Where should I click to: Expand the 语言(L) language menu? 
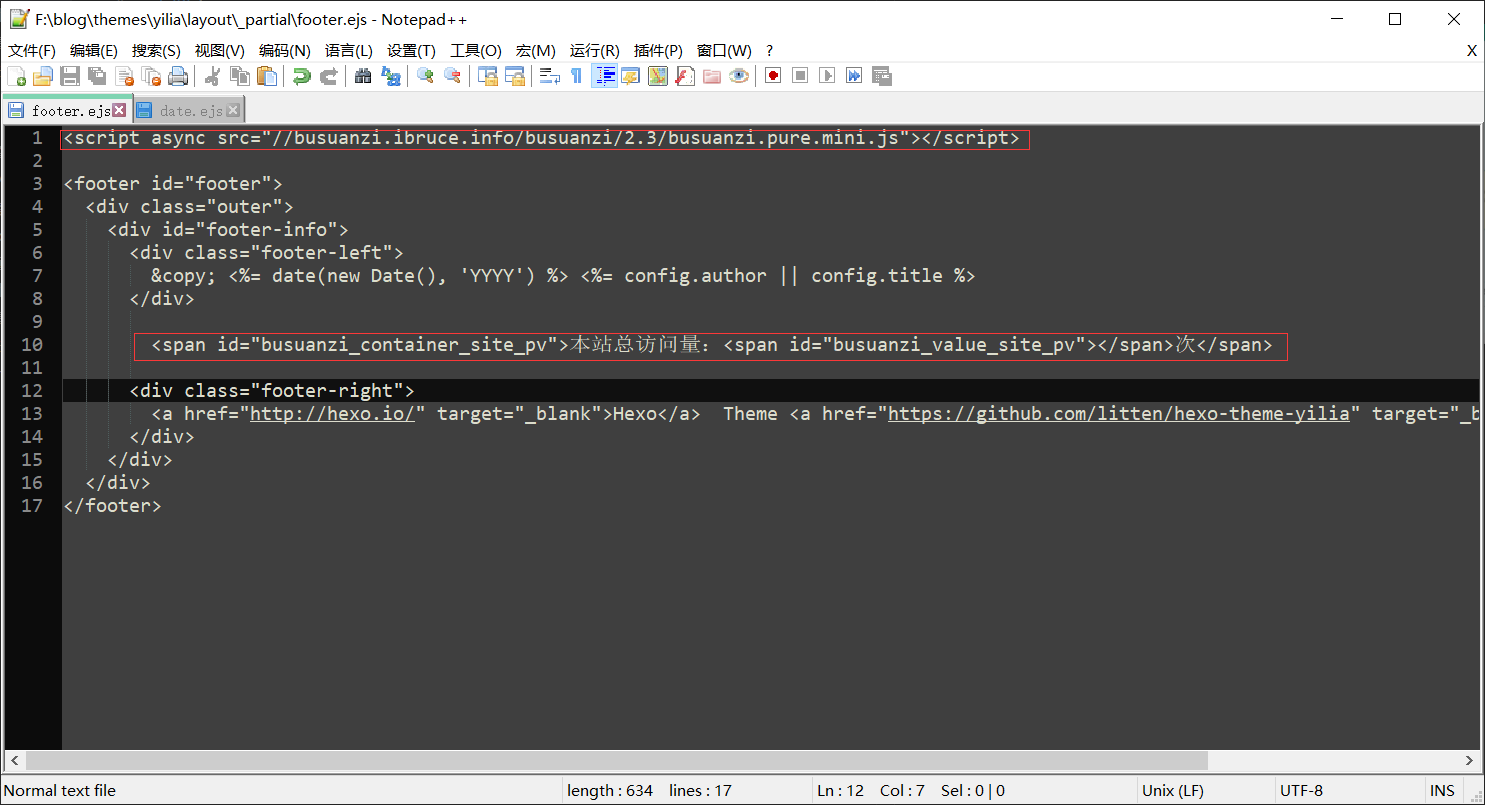[x=348, y=51]
